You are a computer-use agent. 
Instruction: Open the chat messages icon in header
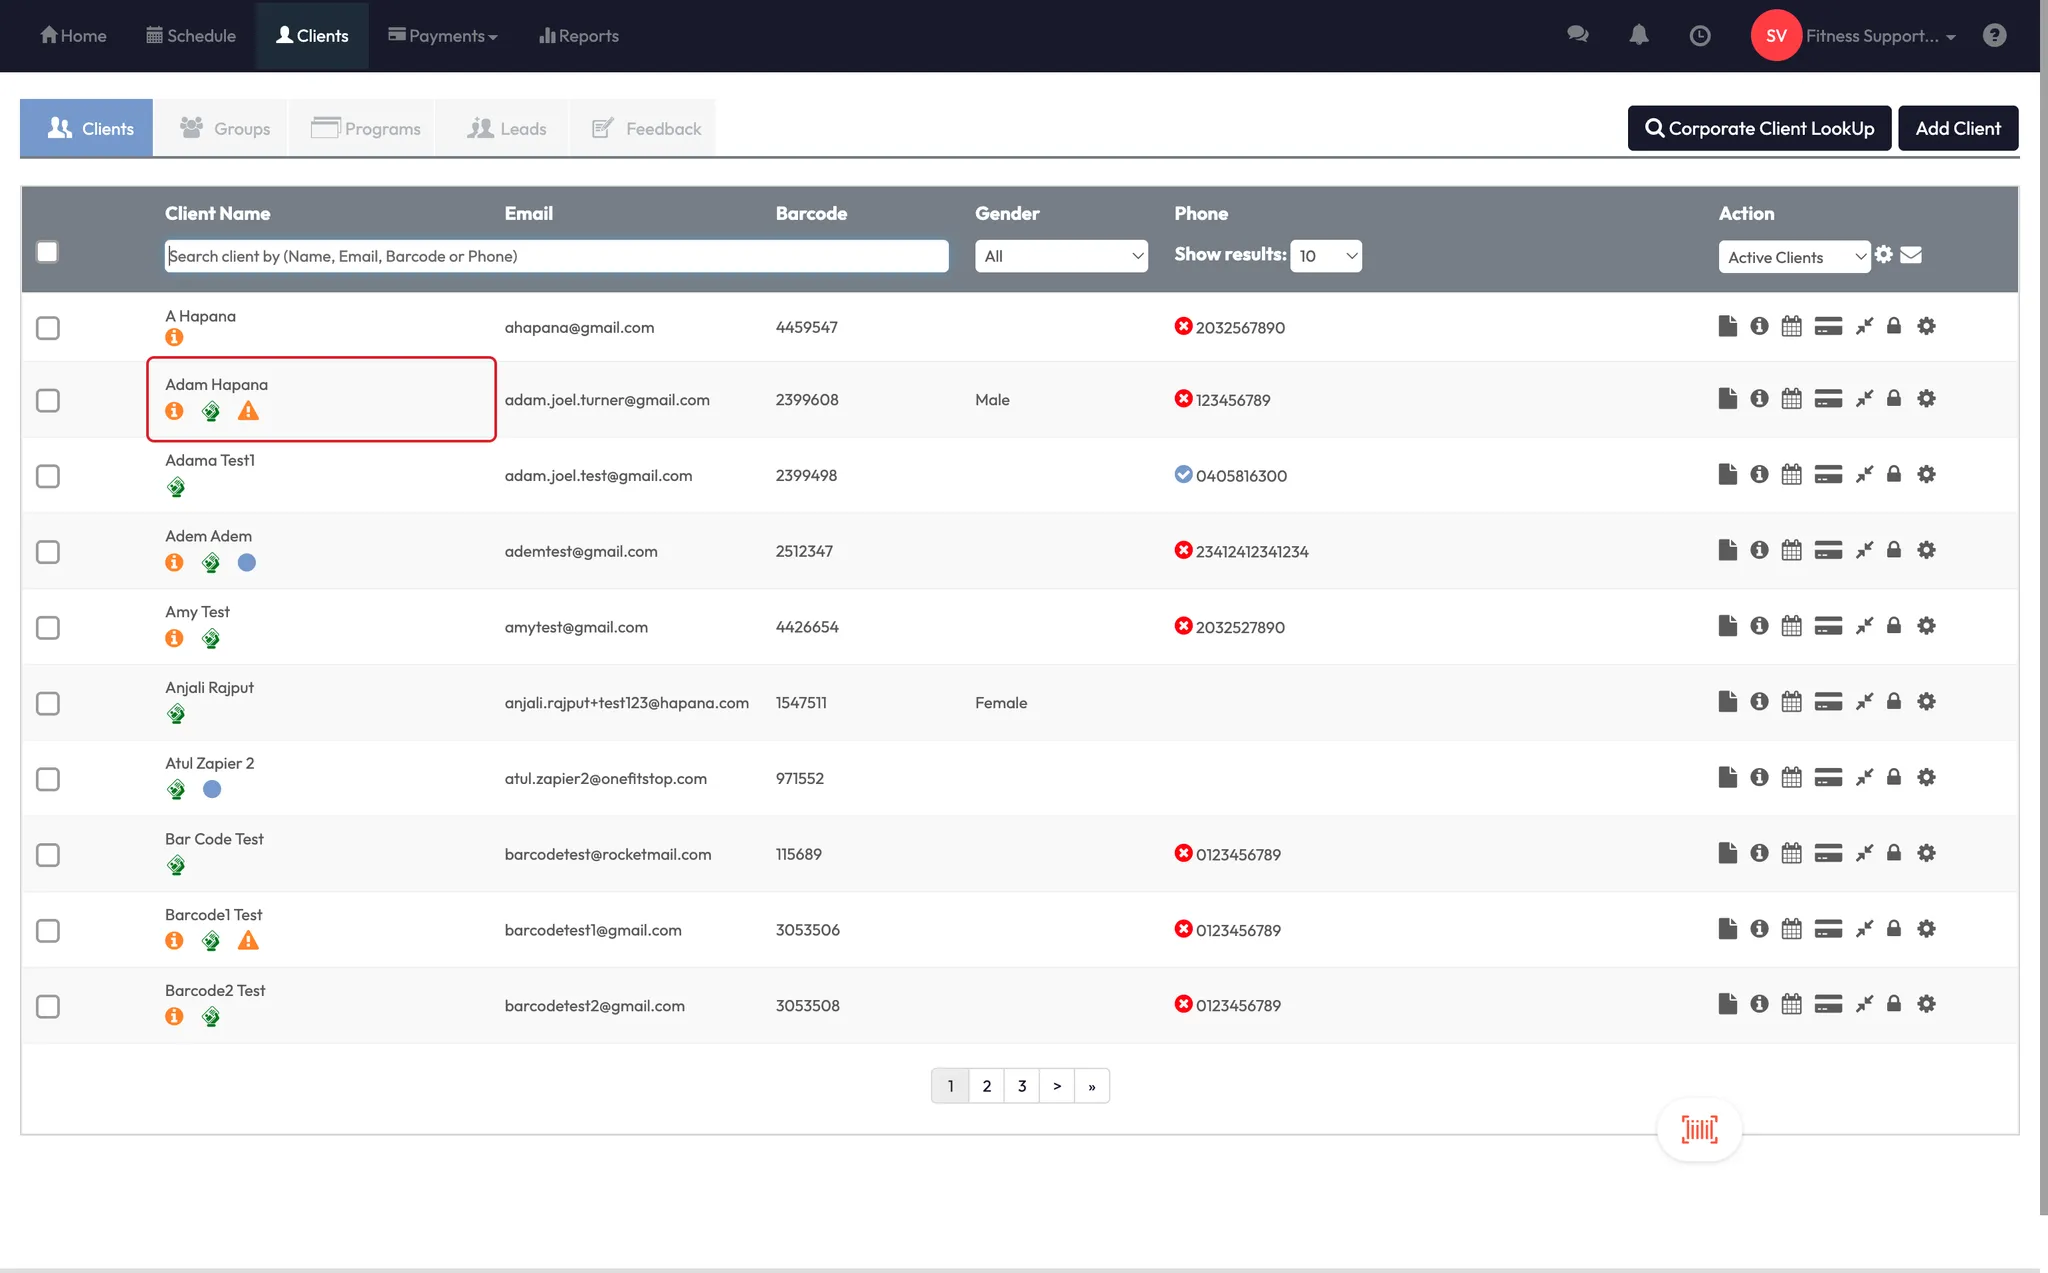pyautogui.click(x=1578, y=35)
